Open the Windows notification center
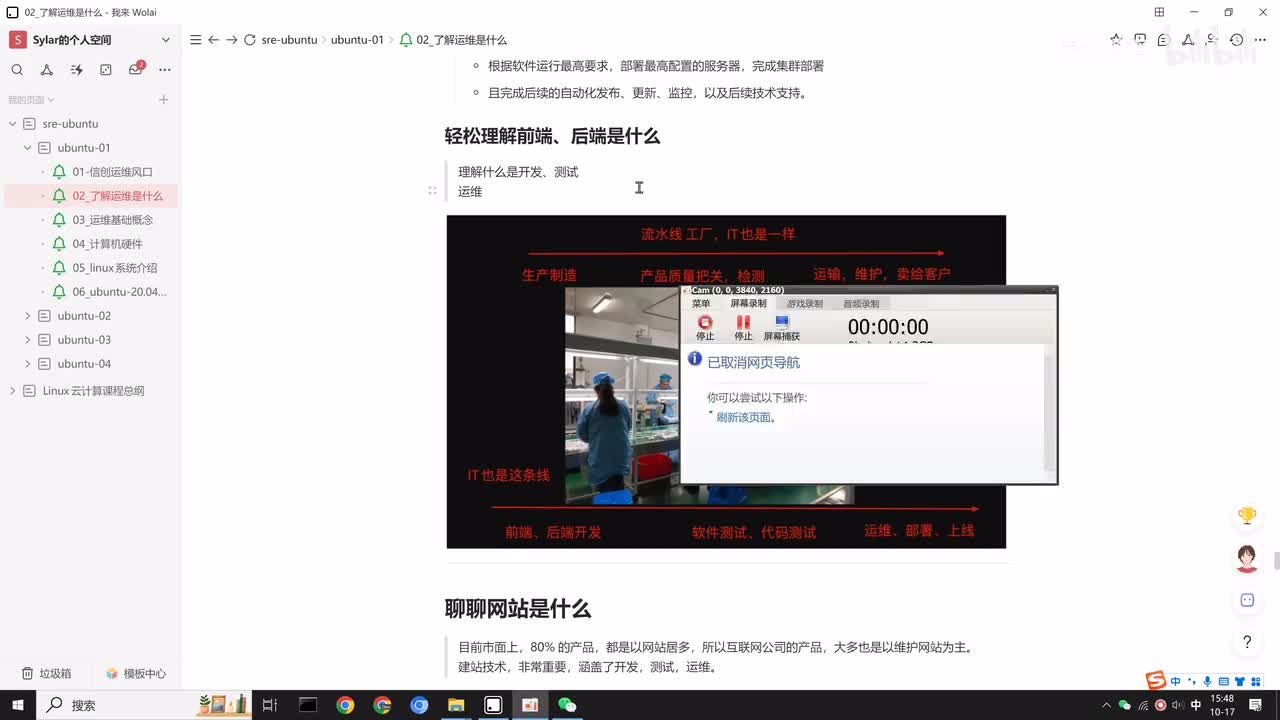Screen dimensions: 1280x720 [1256, 705]
